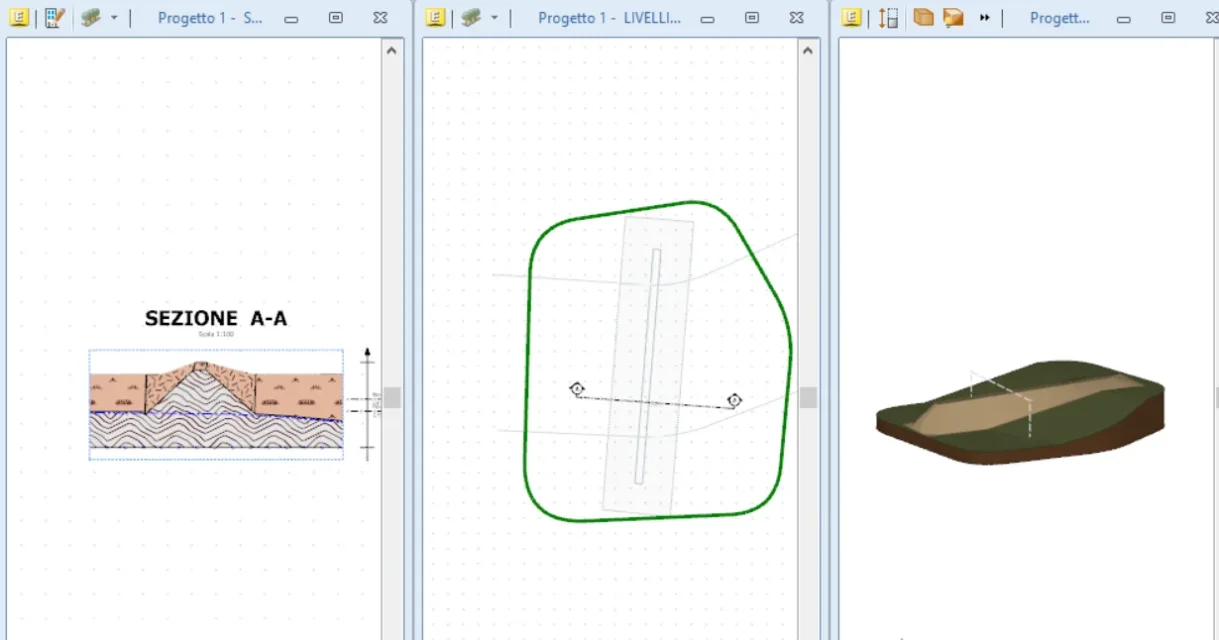The image size is (1219, 640).
Task: Expand the hidden toolbar with the double chevron
Action: coord(984,17)
